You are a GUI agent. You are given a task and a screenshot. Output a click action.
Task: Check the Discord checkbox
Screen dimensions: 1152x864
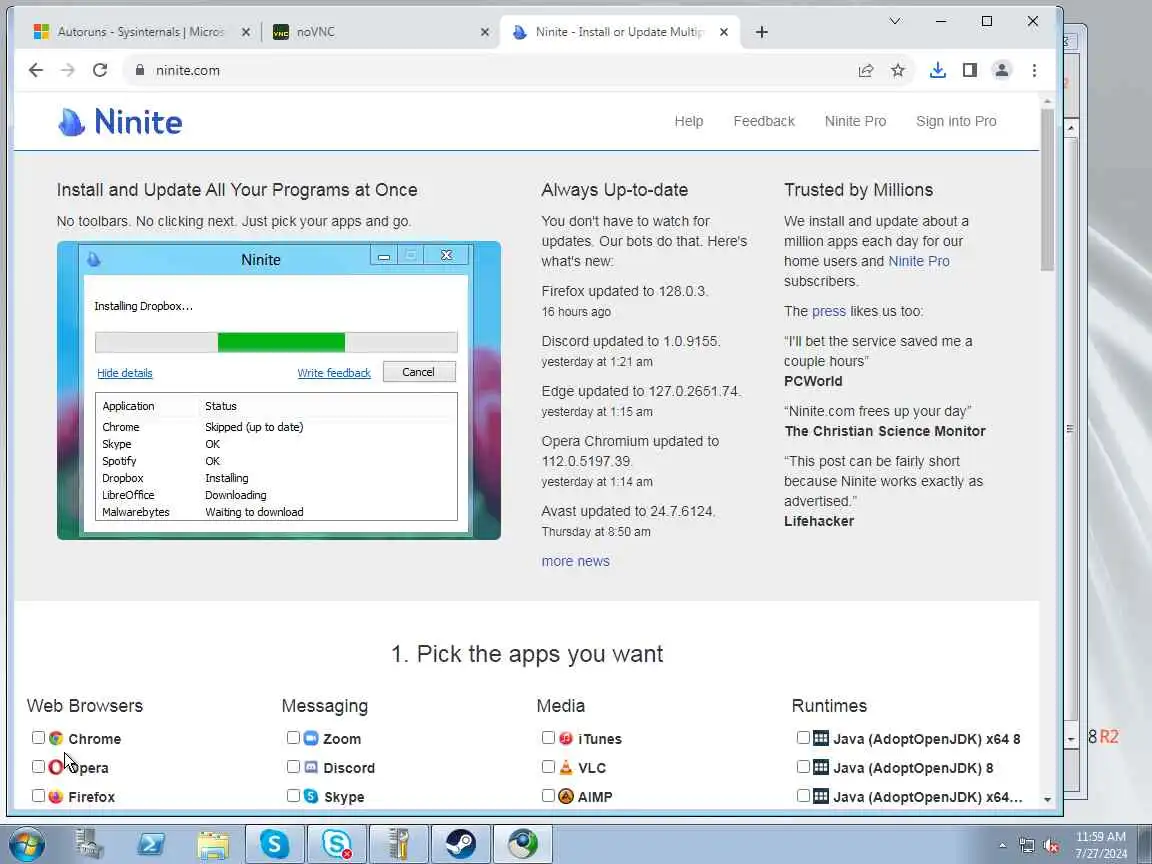pos(293,766)
